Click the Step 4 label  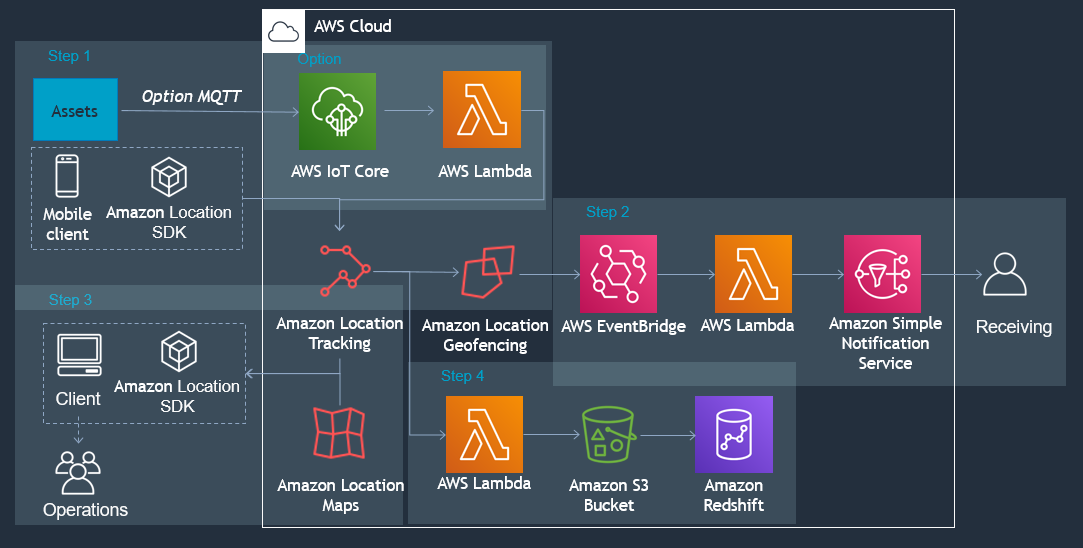(x=462, y=376)
